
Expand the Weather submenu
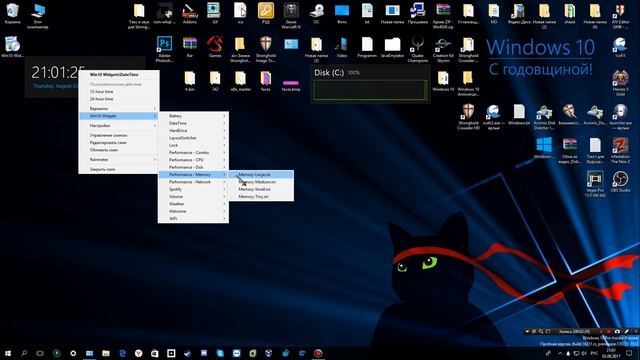193,204
